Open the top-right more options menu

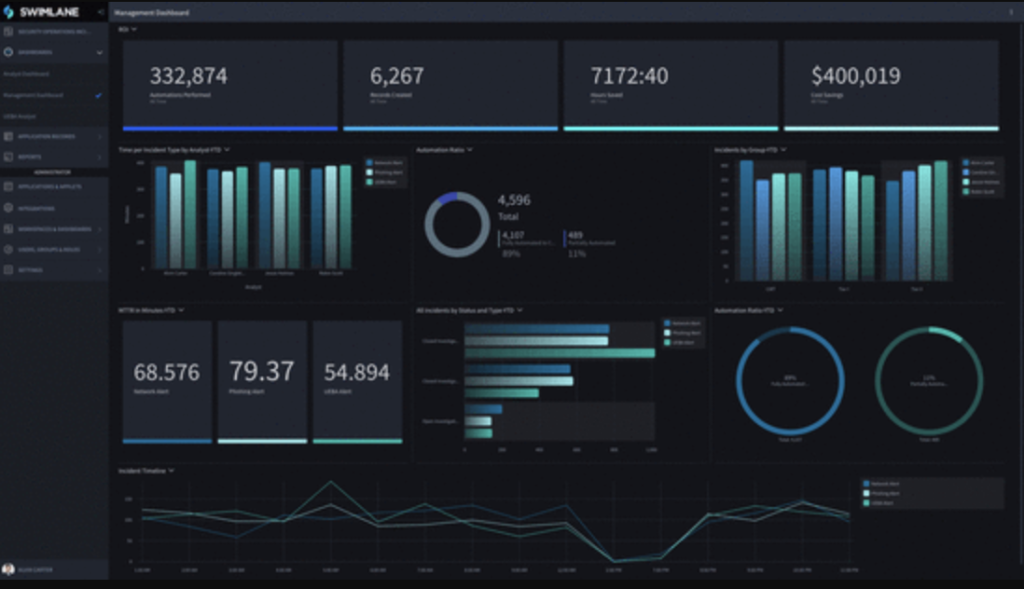[1012, 12]
